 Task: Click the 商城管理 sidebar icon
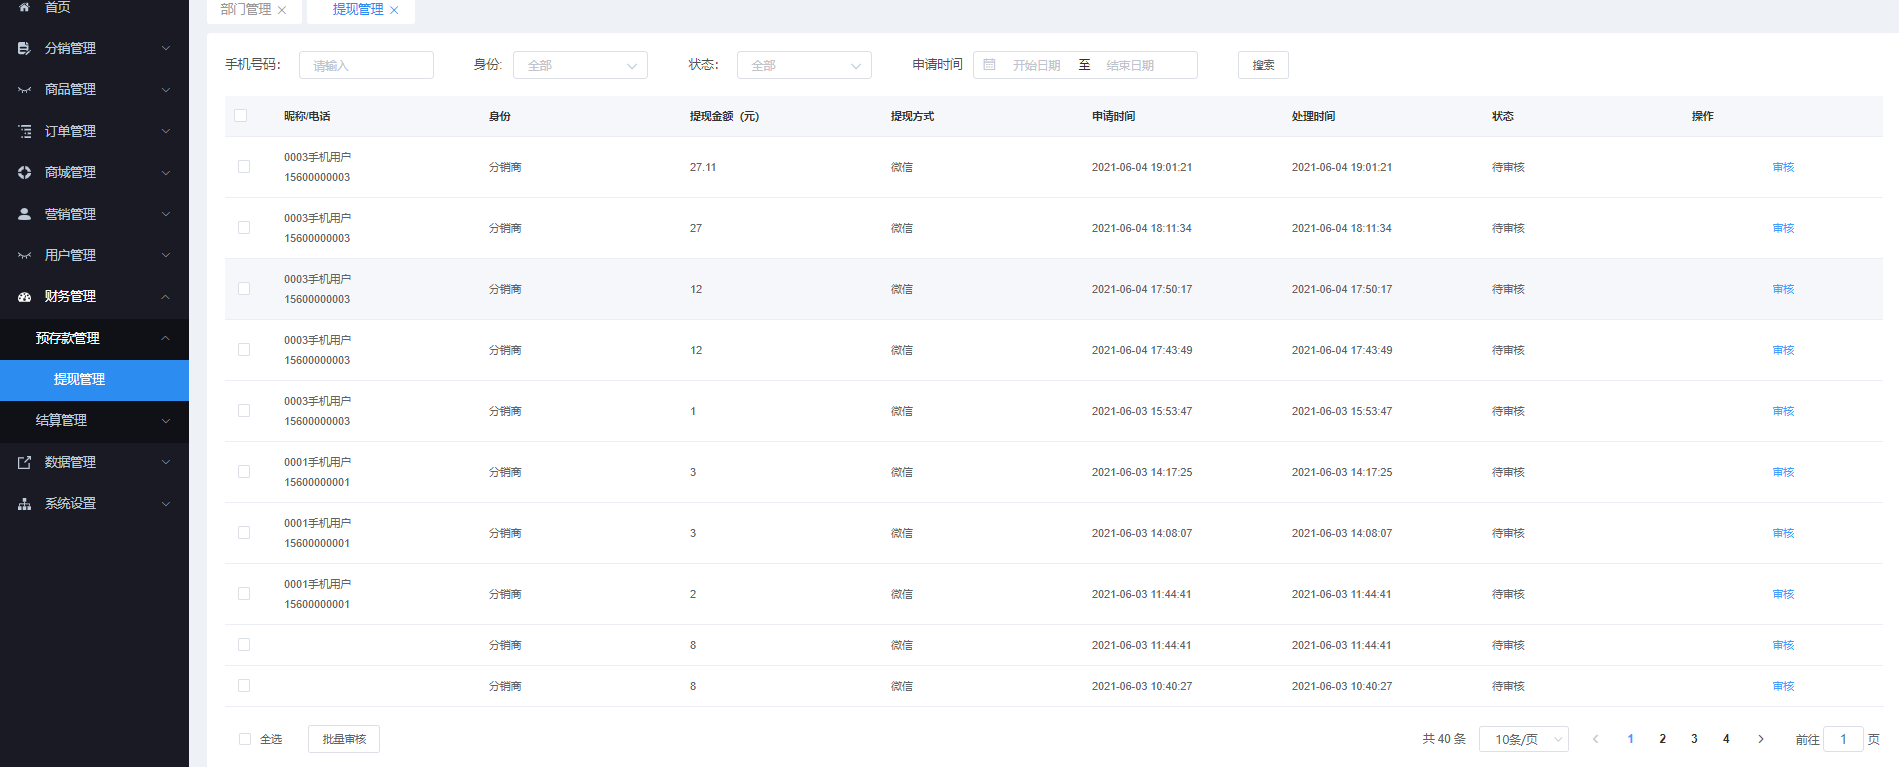pos(24,172)
